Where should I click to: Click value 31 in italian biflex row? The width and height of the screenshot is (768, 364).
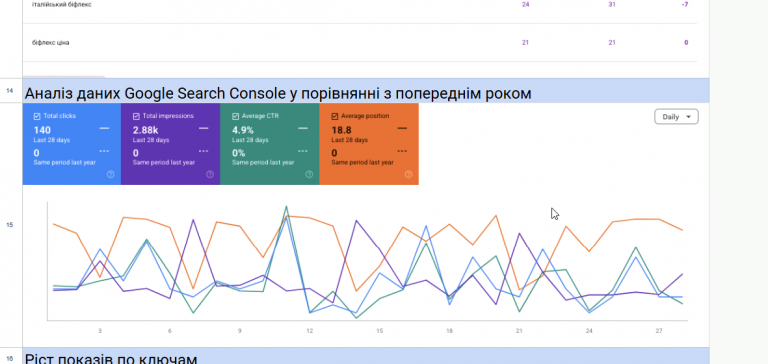(x=612, y=4)
